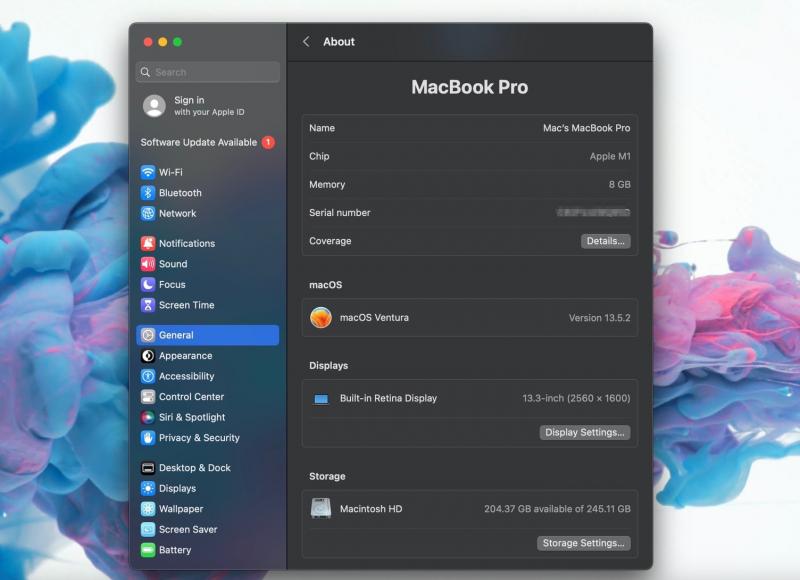Select the Displays sidebar label
This screenshot has width=800, height=580.
(177, 488)
